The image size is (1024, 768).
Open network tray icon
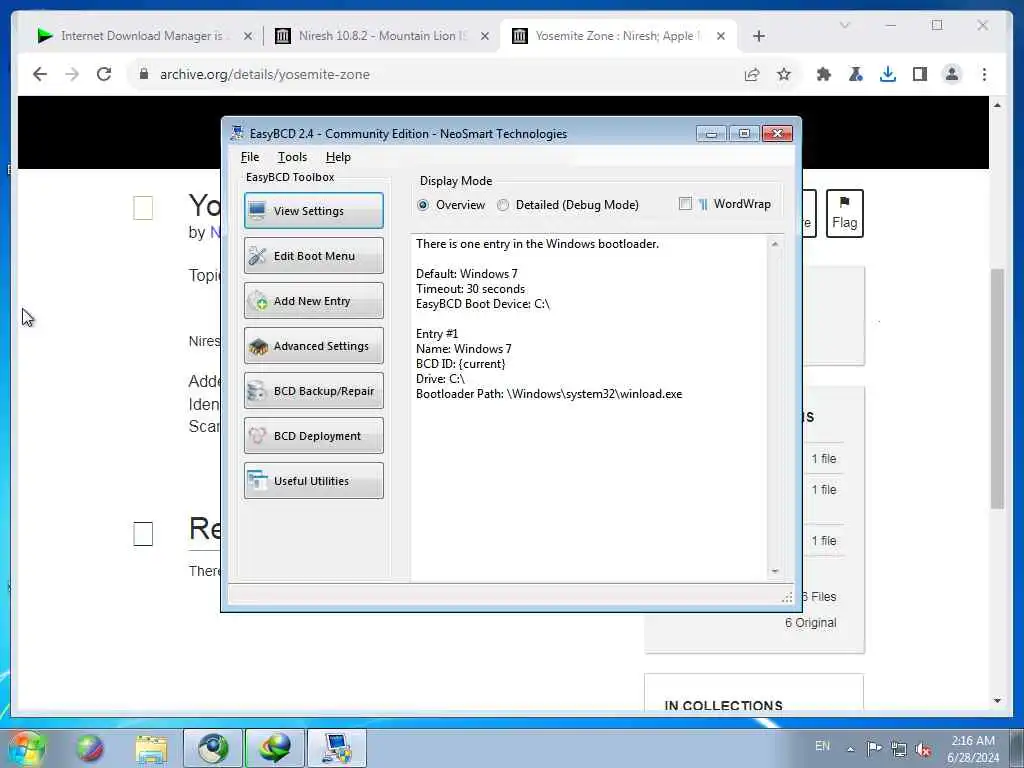[x=899, y=748]
